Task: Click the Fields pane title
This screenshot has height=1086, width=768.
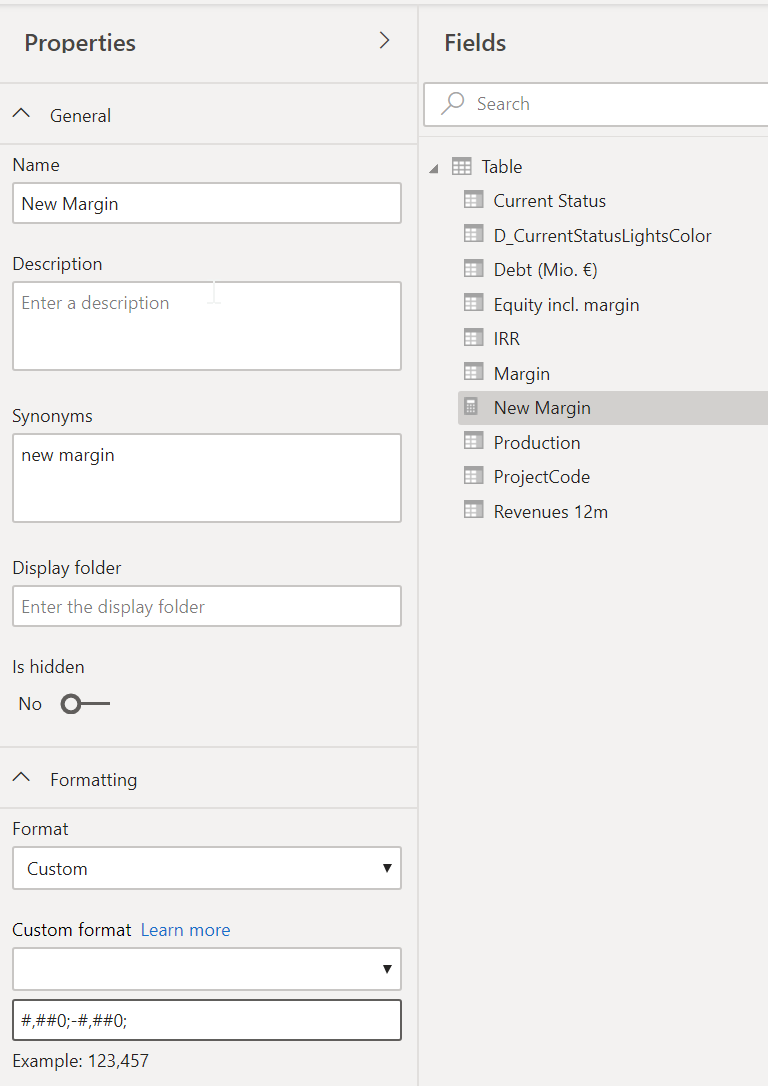Action: pyautogui.click(x=475, y=43)
